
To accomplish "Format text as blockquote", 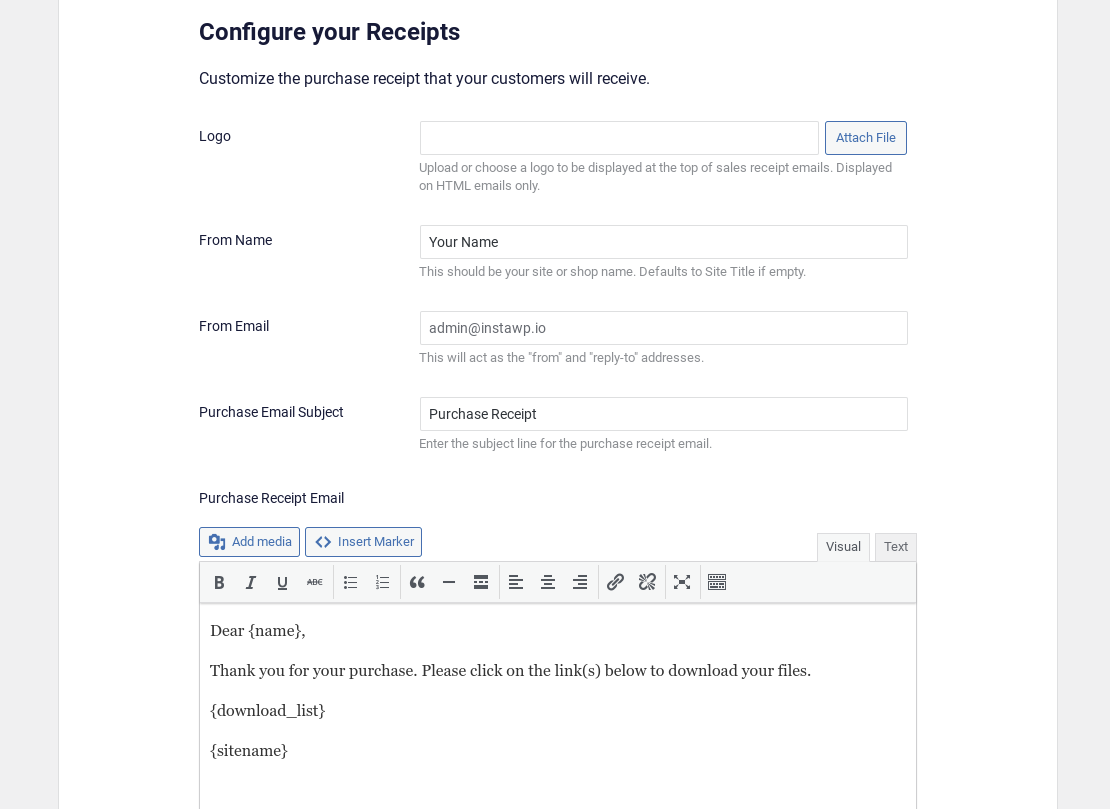I will [417, 582].
